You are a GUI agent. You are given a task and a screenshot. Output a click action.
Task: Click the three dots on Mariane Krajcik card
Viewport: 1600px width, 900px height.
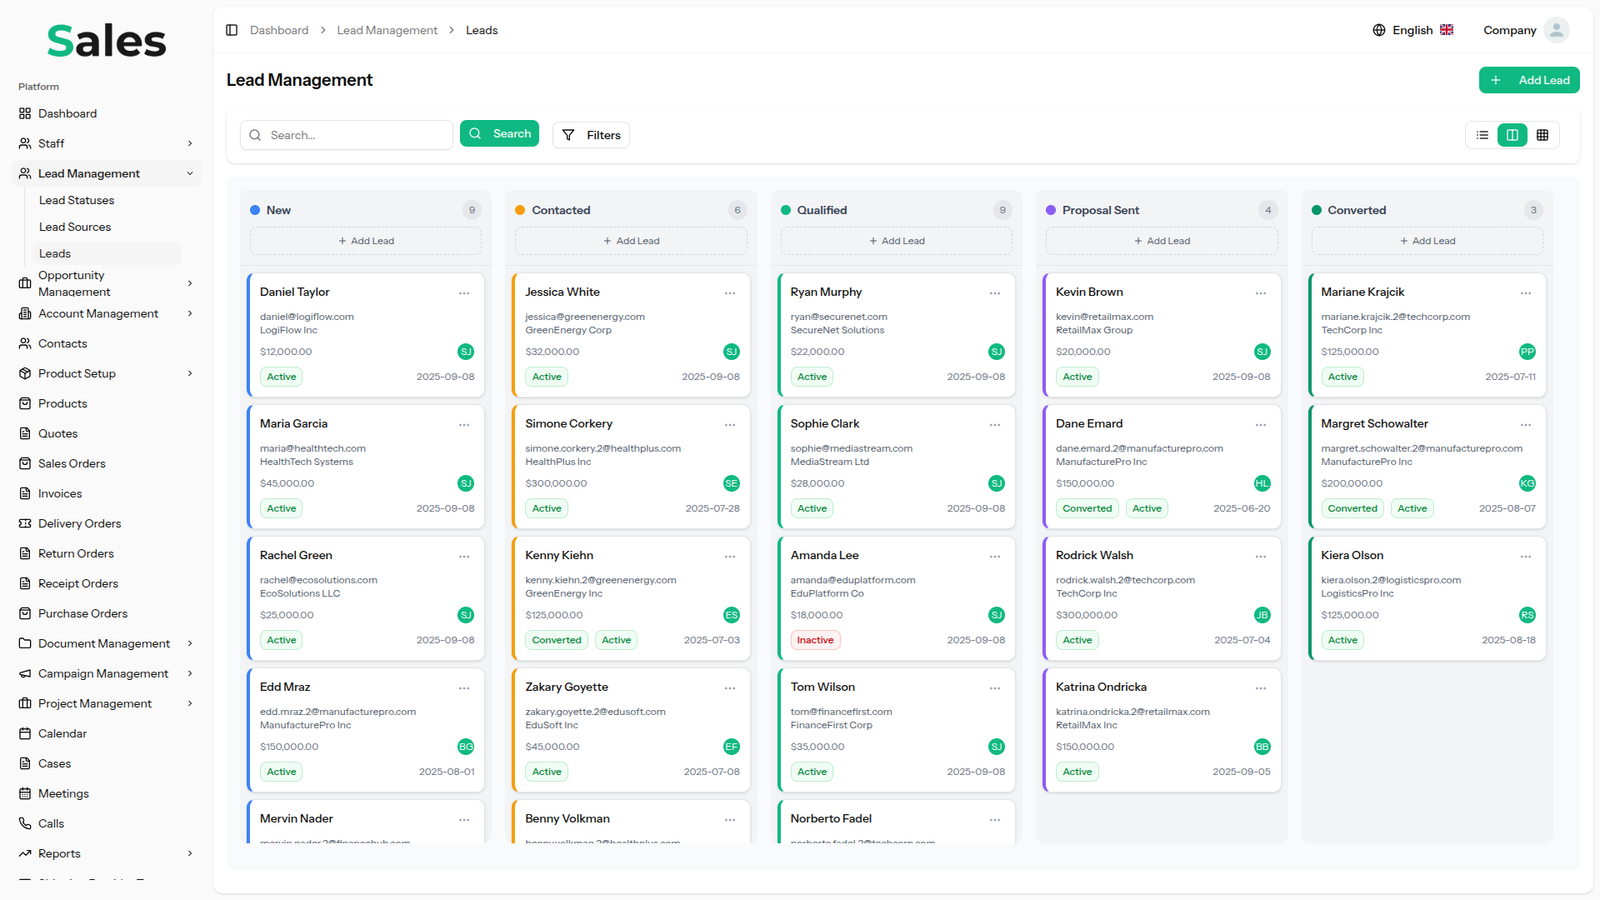1525,293
